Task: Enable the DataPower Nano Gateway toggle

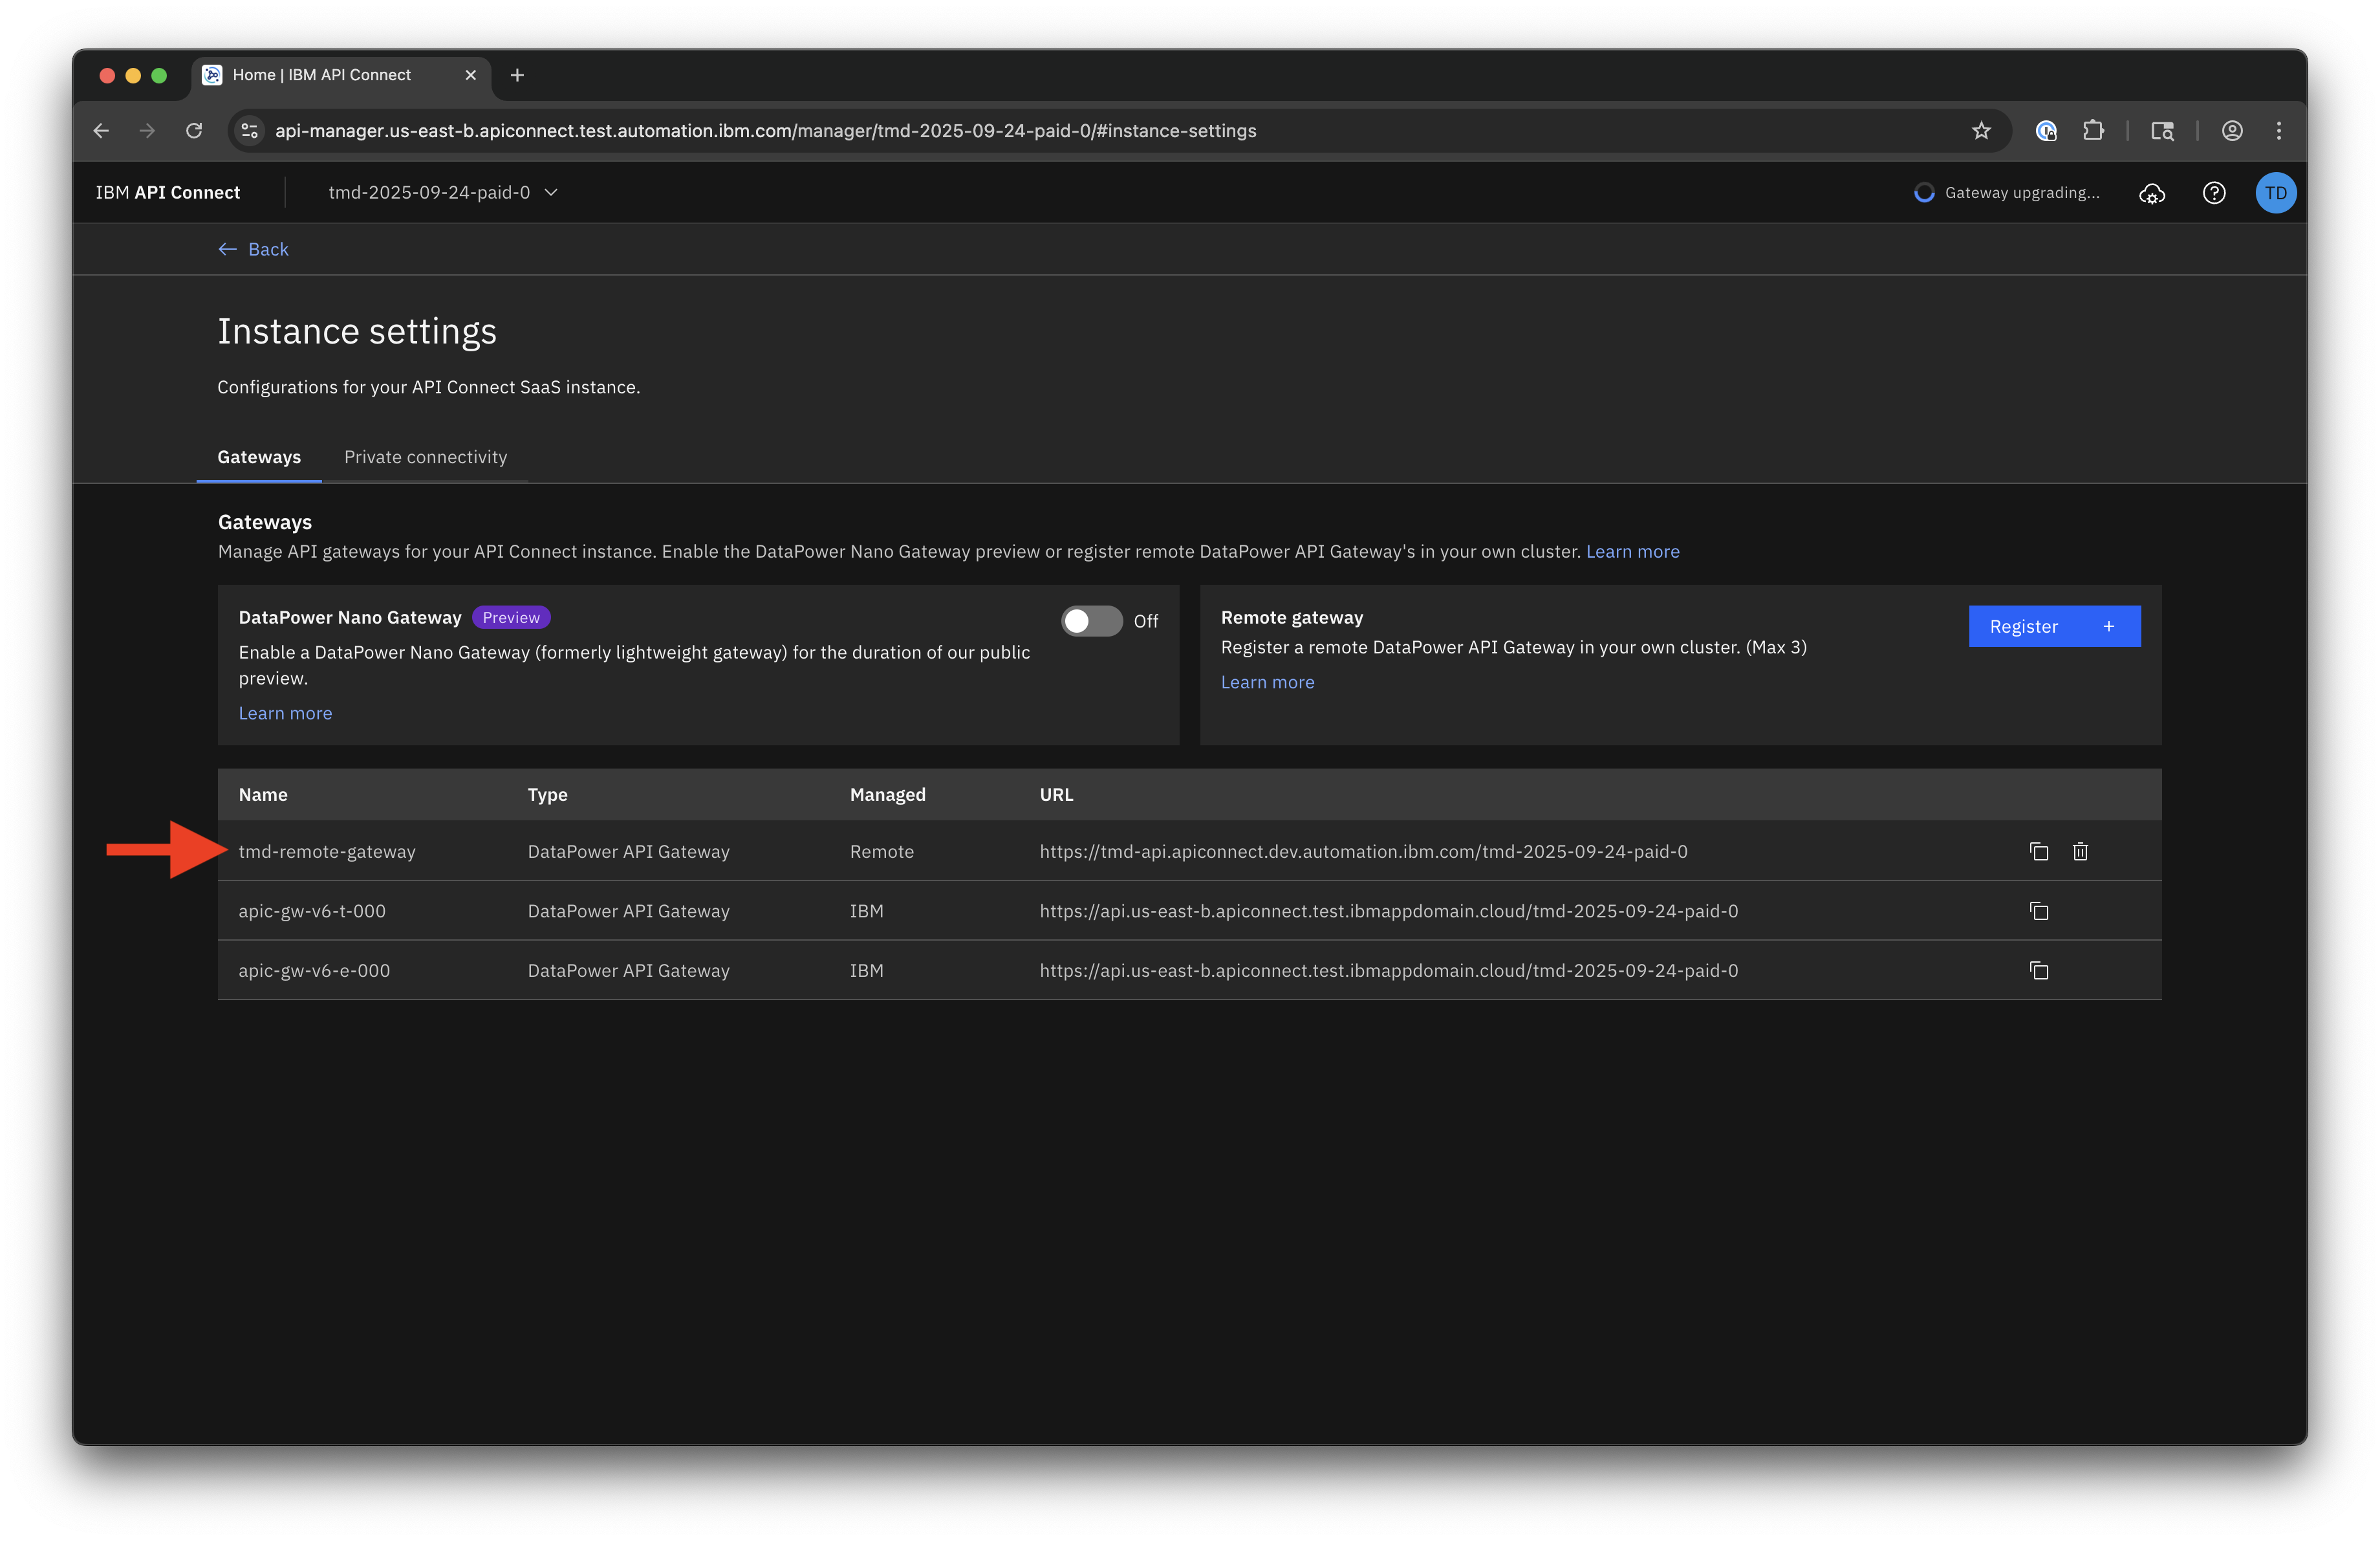Action: point(1091,621)
